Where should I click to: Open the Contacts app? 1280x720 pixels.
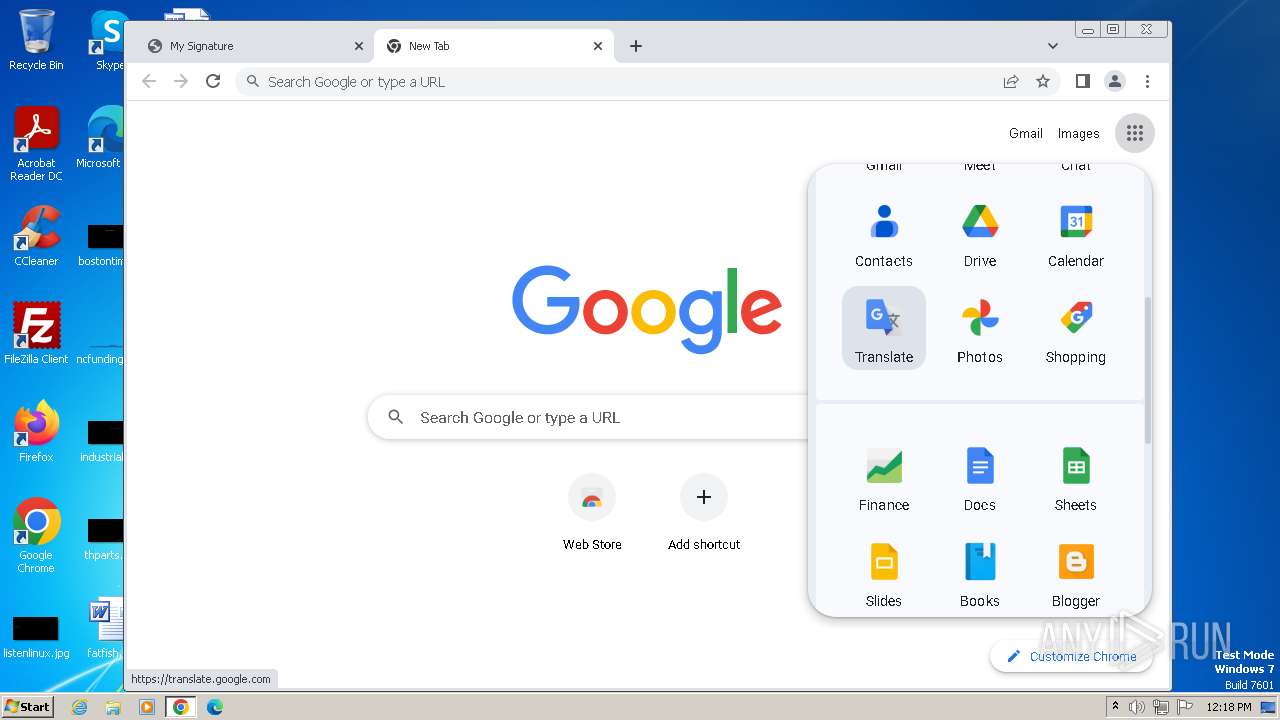tap(884, 235)
